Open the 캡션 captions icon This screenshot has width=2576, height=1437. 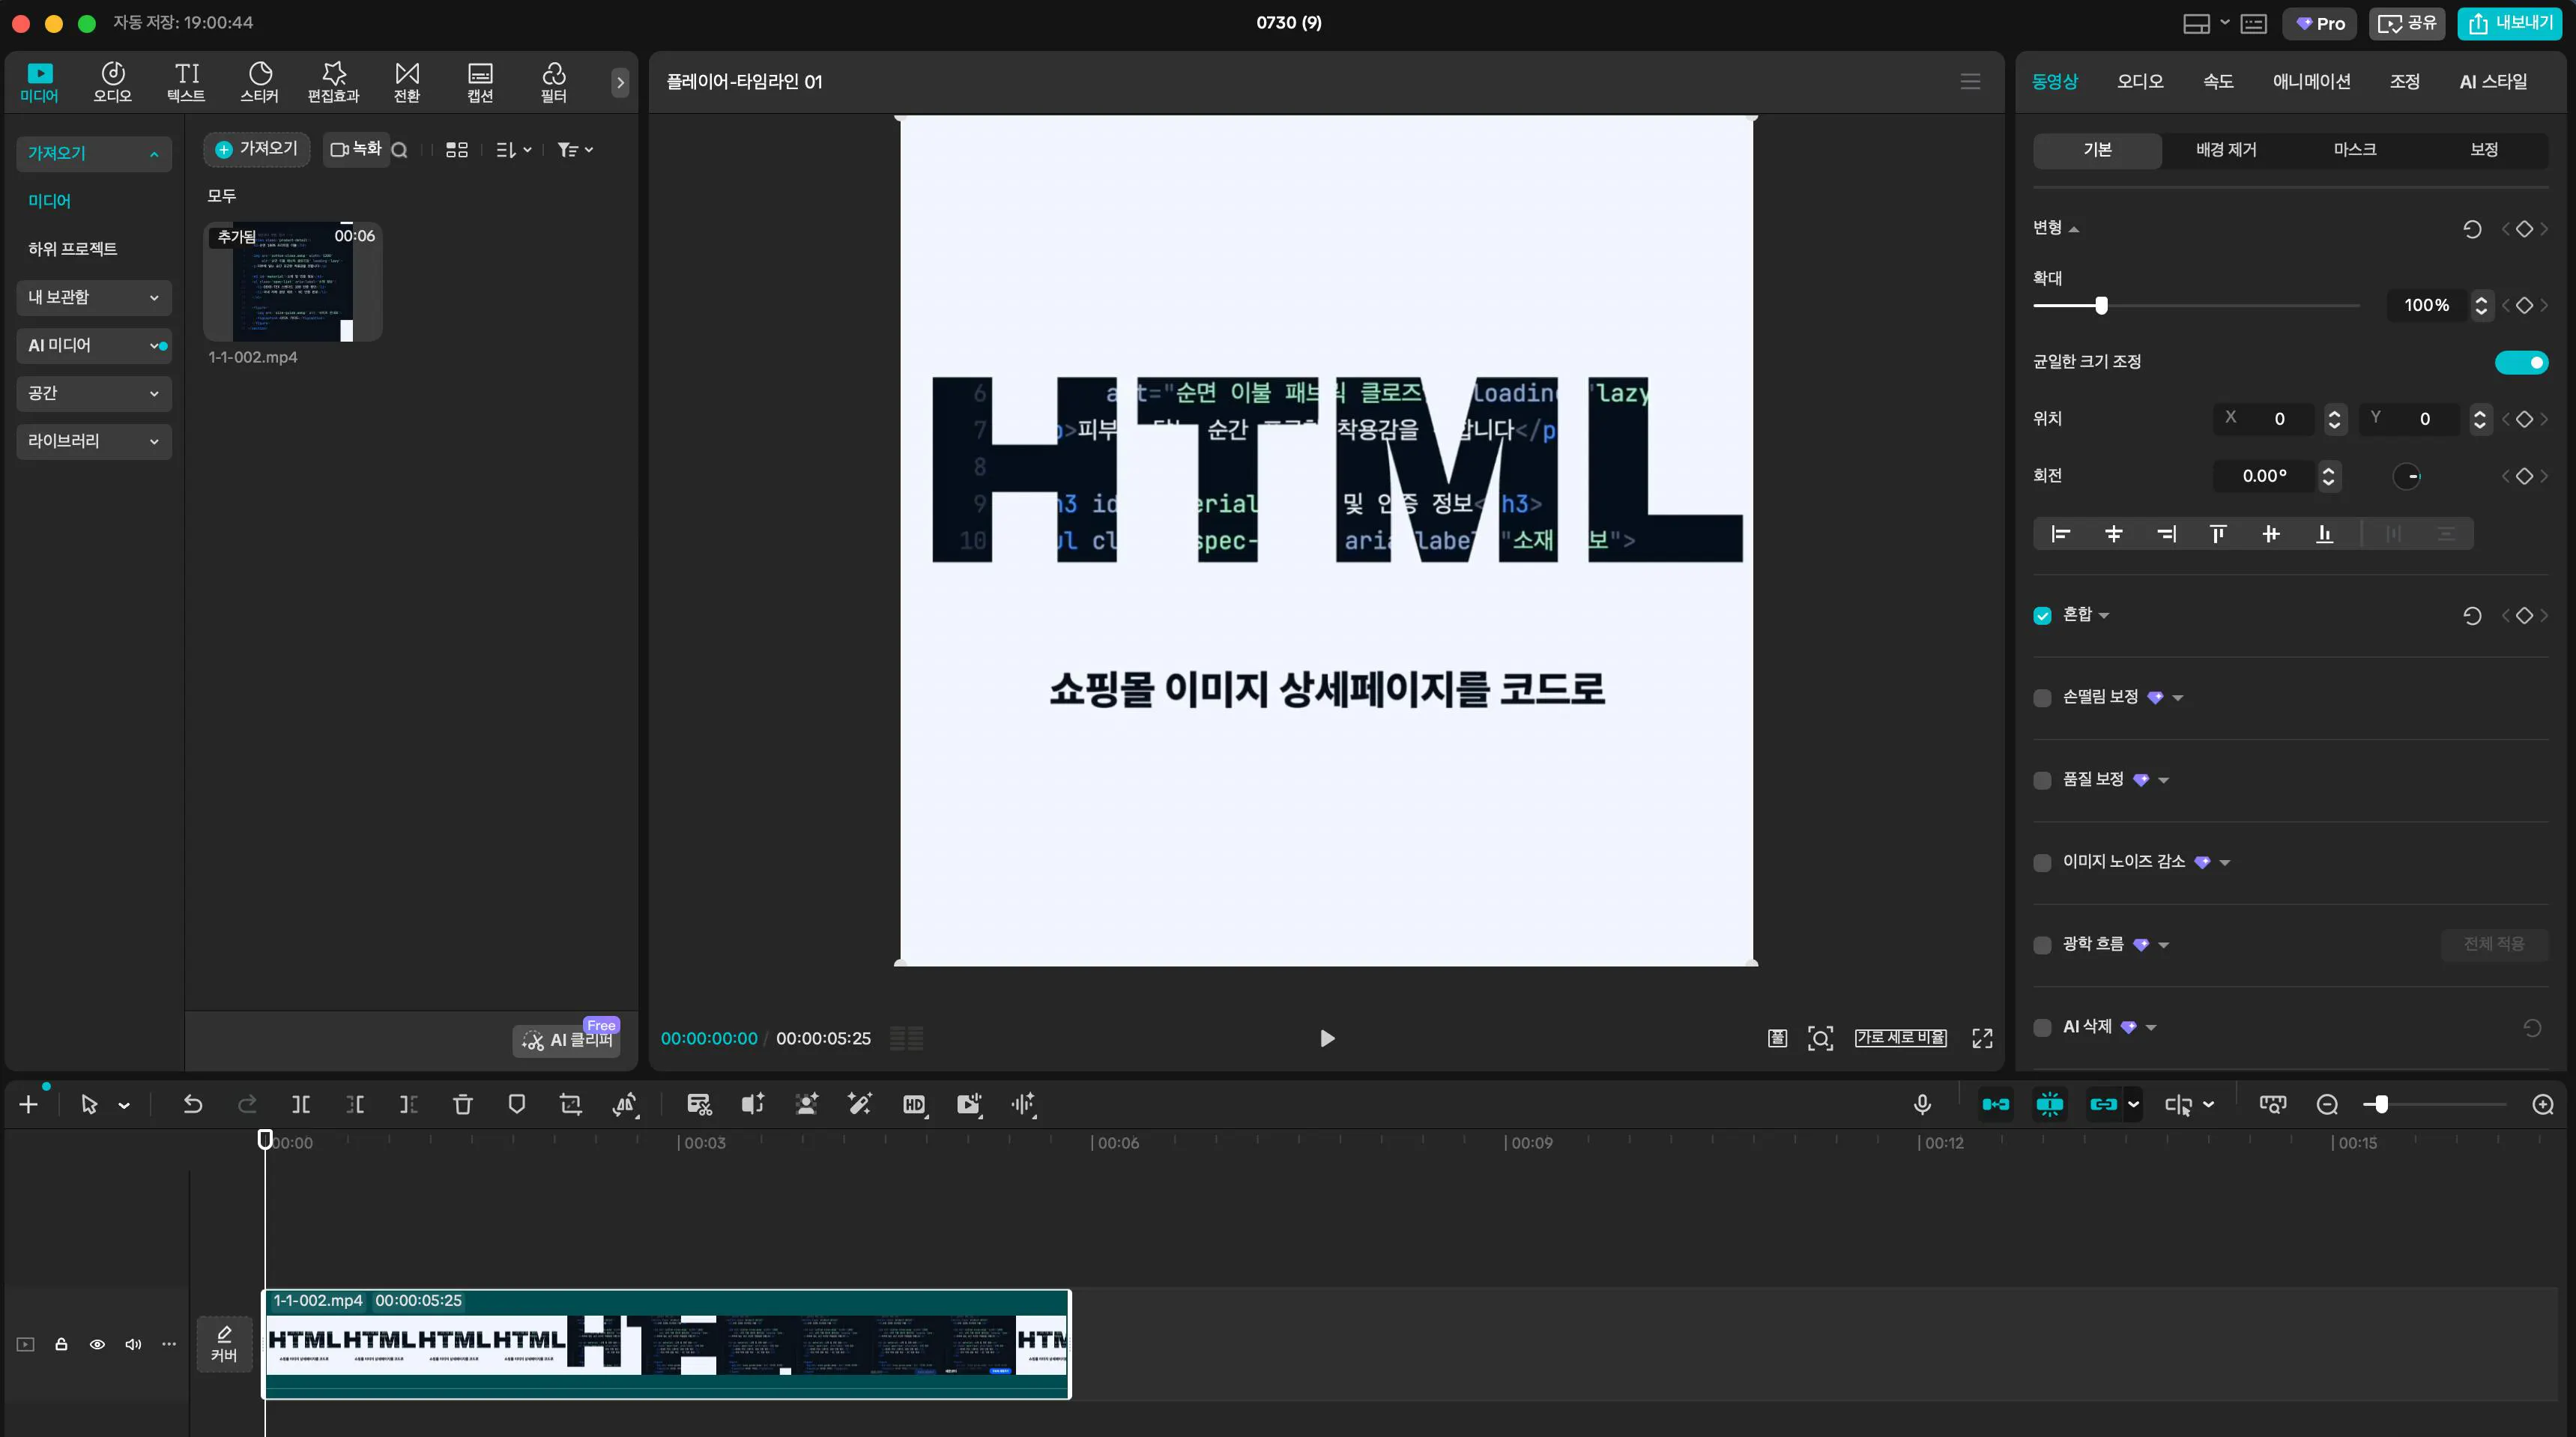[x=481, y=82]
